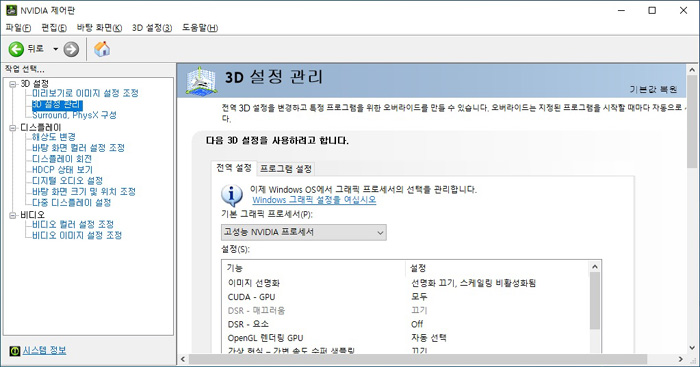Select 다중 디스플레이 설정
The width and height of the screenshot is (700, 367).
point(71,203)
